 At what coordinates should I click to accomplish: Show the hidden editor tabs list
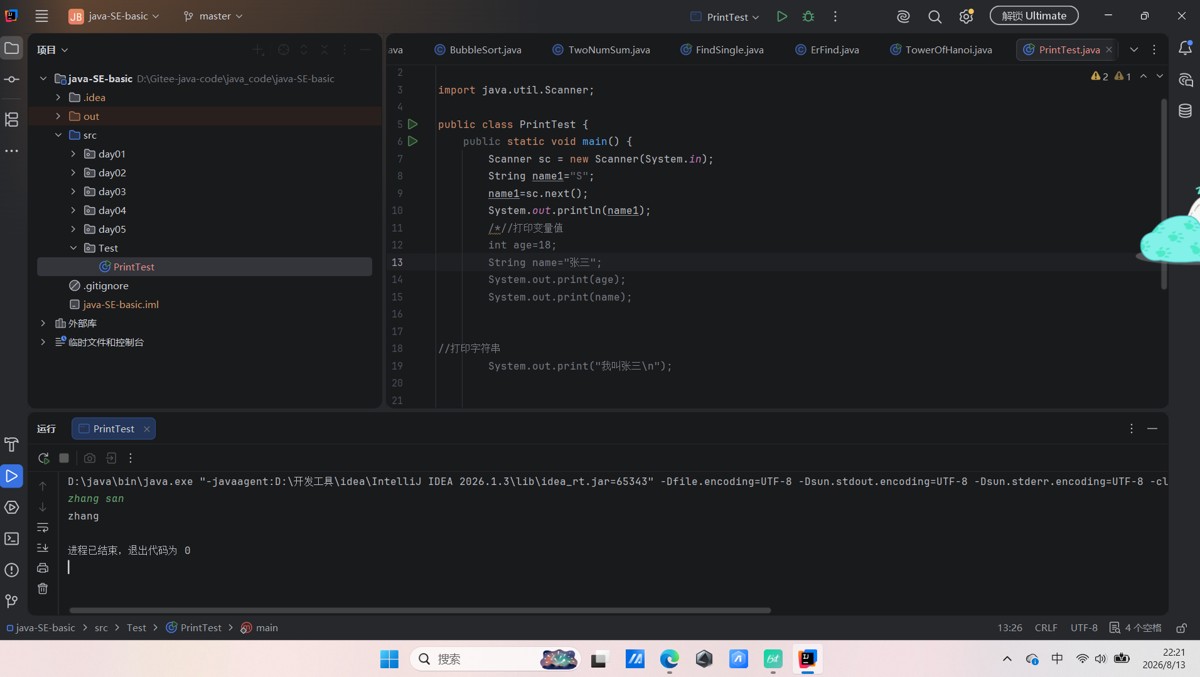pyautogui.click(x=1134, y=49)
